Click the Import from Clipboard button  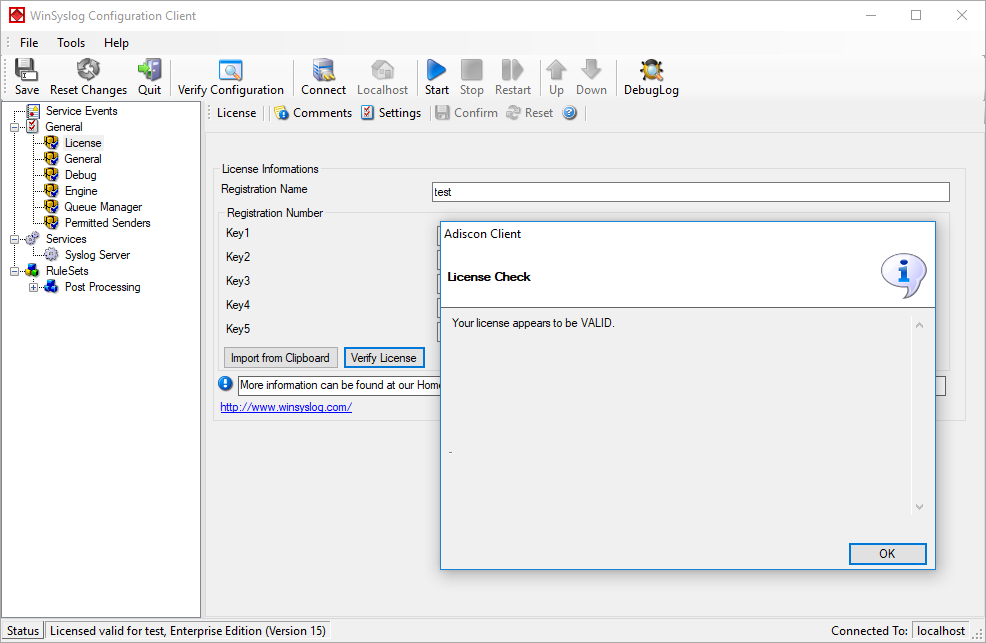click(280, 358)
